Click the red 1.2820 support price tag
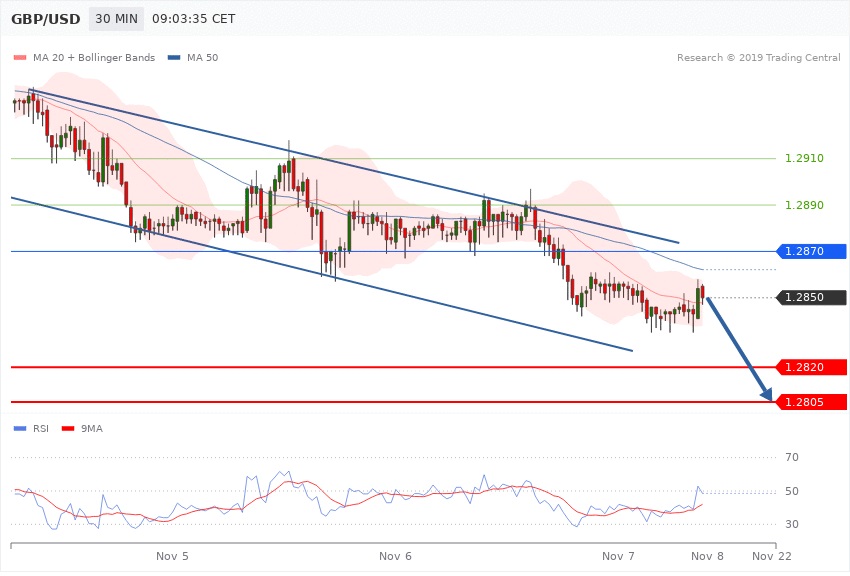850x576 pixels. click(x=811, y=368)
